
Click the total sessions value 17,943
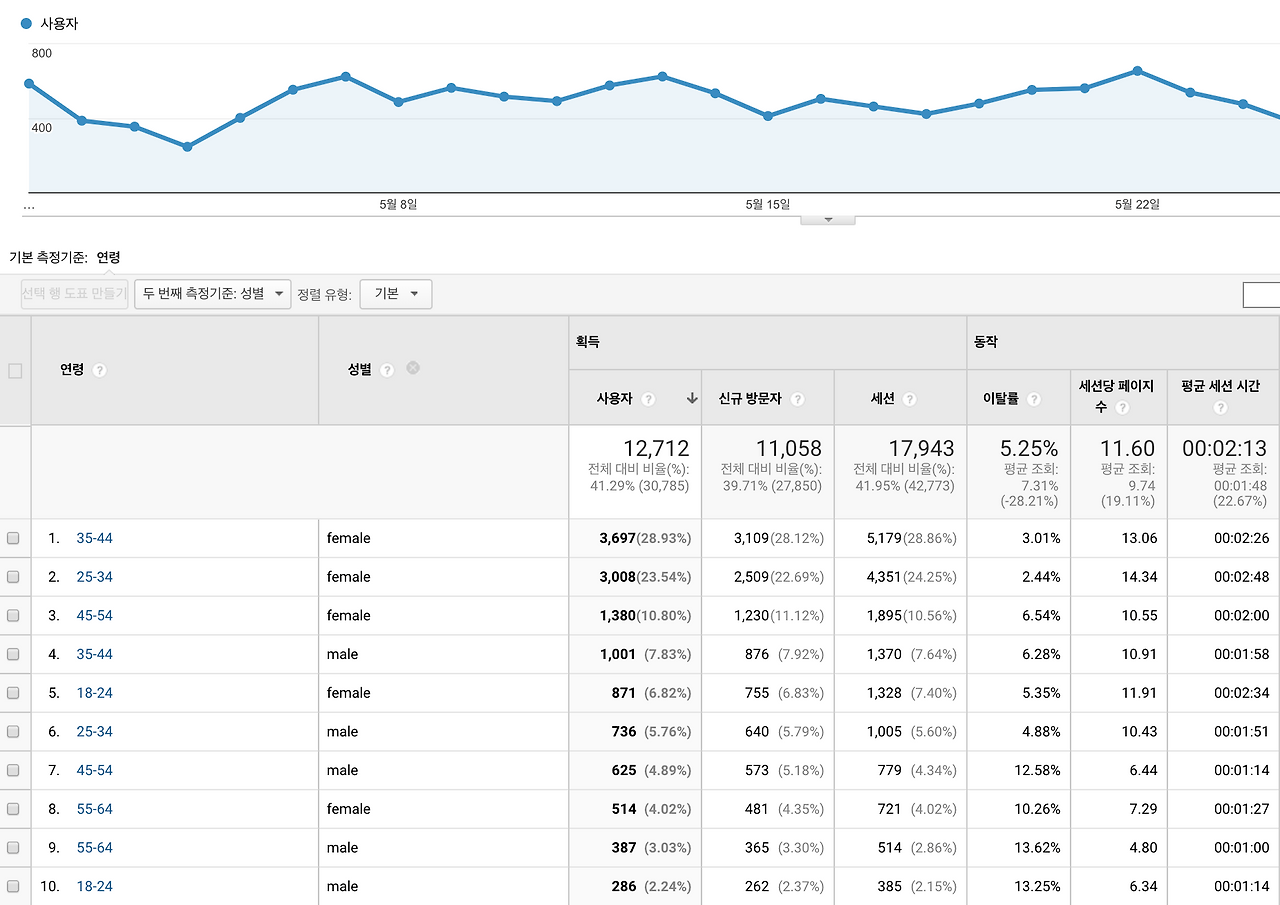click(x=921, y=449)
